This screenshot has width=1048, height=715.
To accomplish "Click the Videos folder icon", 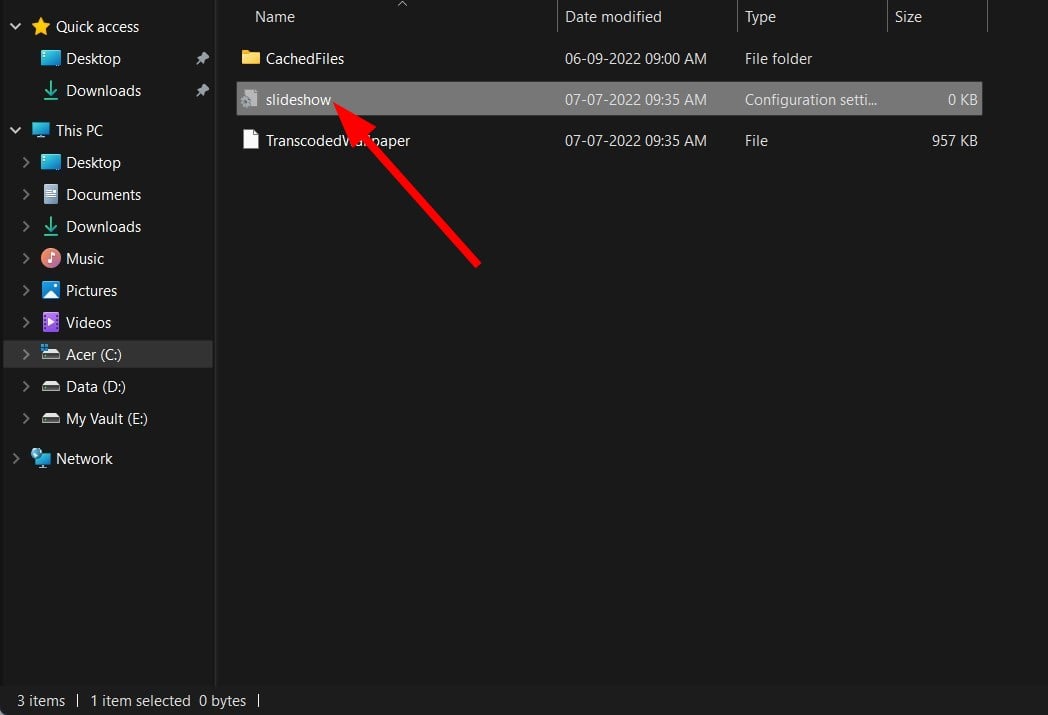I will pyautogui.click(x=51, y=322).
